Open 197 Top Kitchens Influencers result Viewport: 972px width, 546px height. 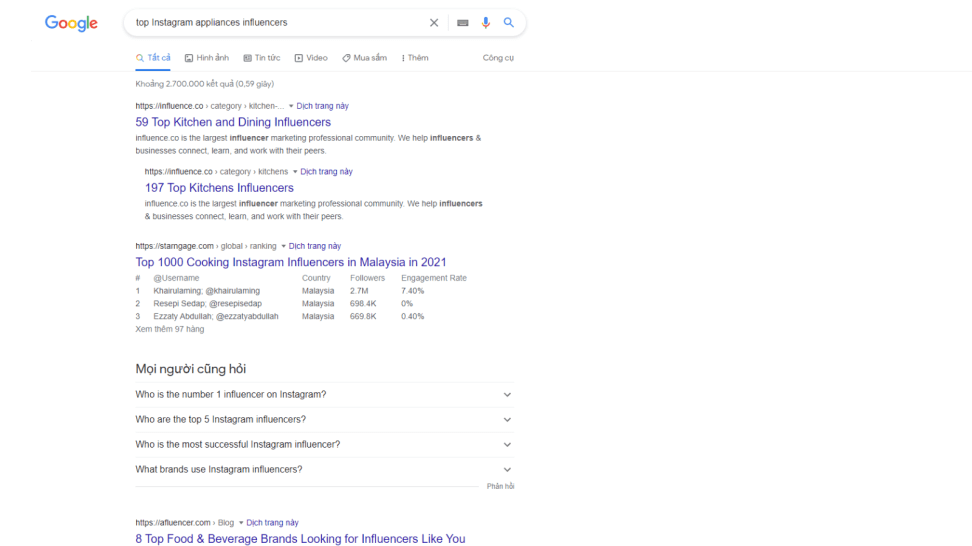[x=219, y=188]
